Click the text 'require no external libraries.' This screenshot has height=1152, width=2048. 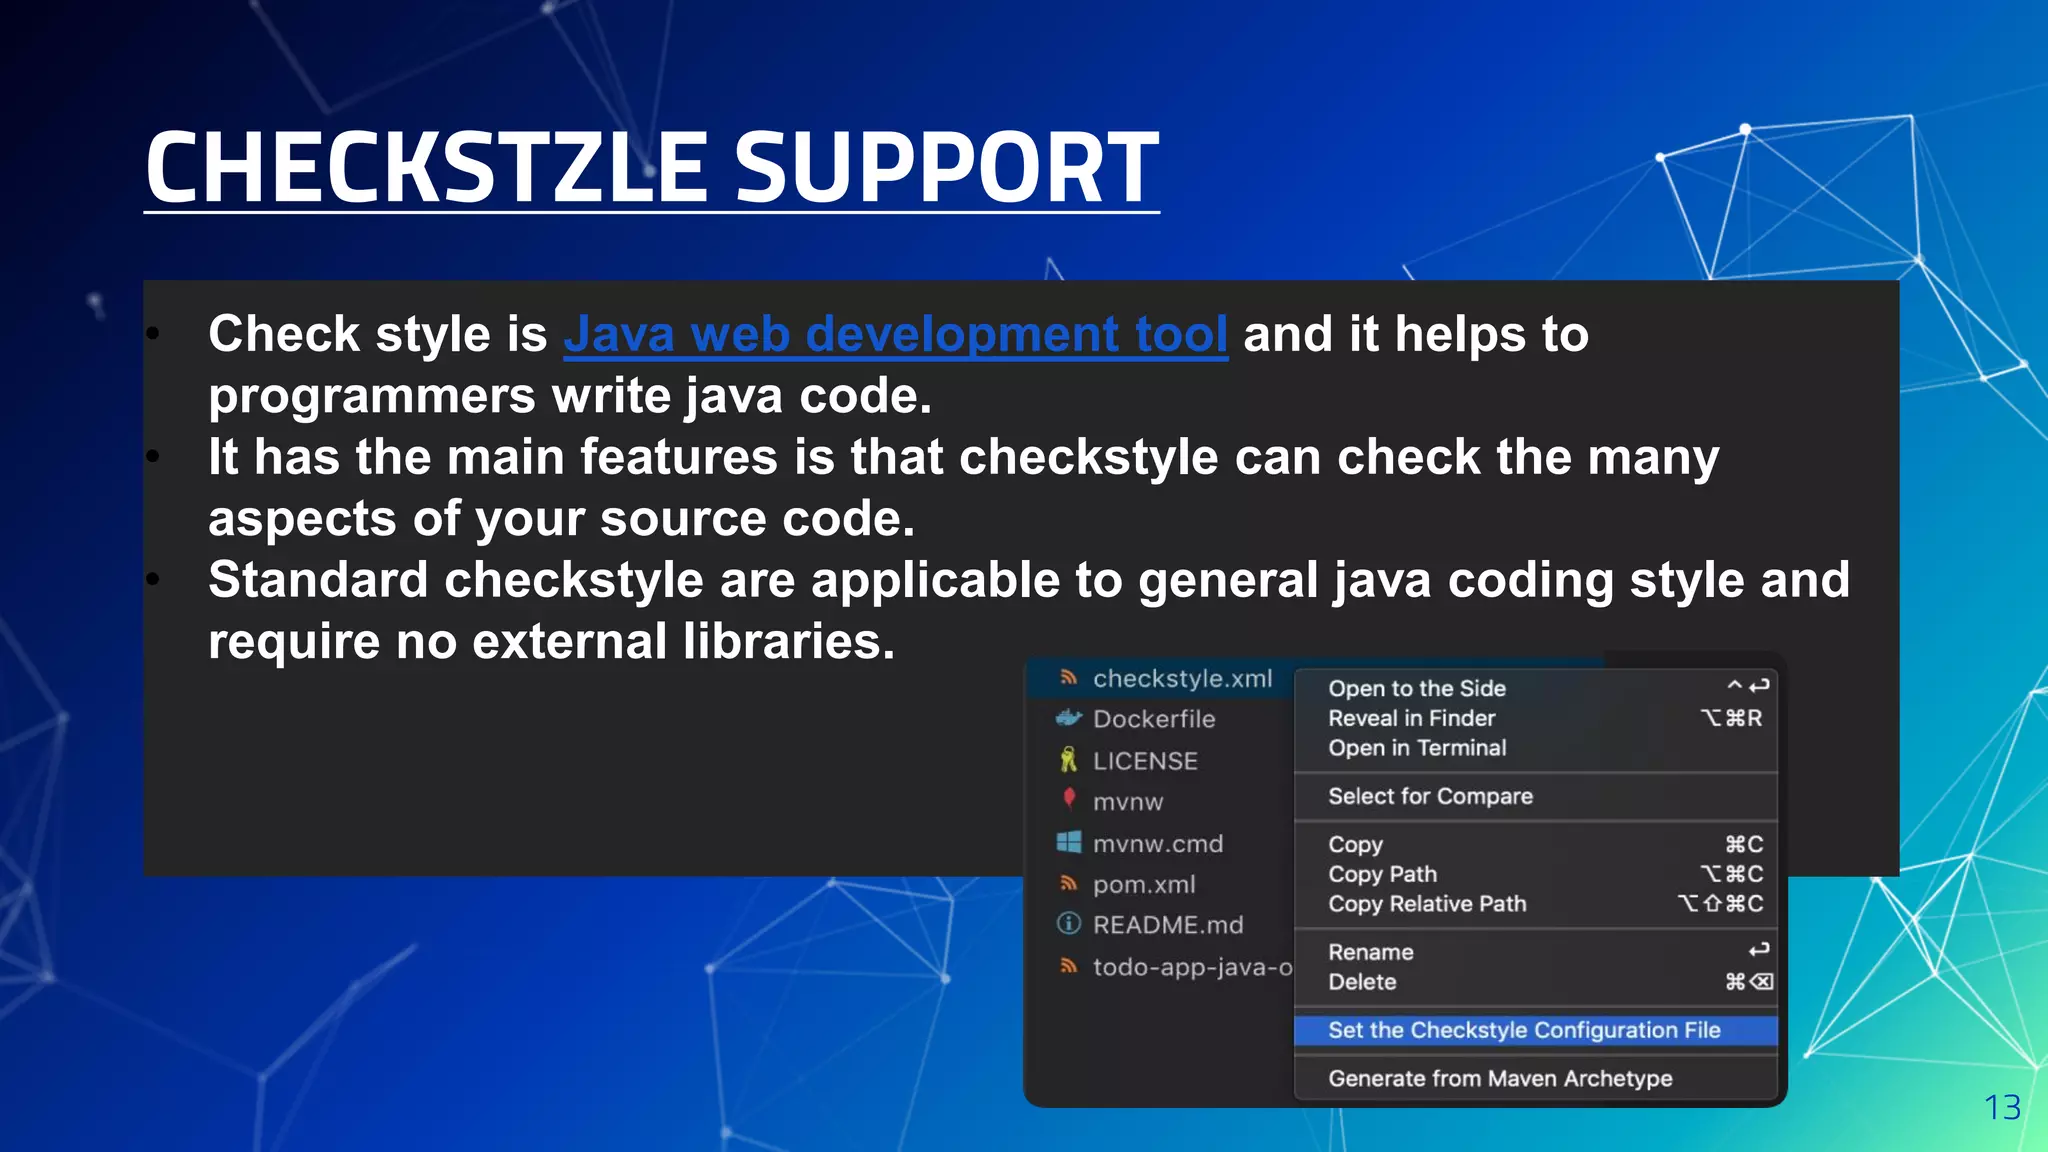551,641
